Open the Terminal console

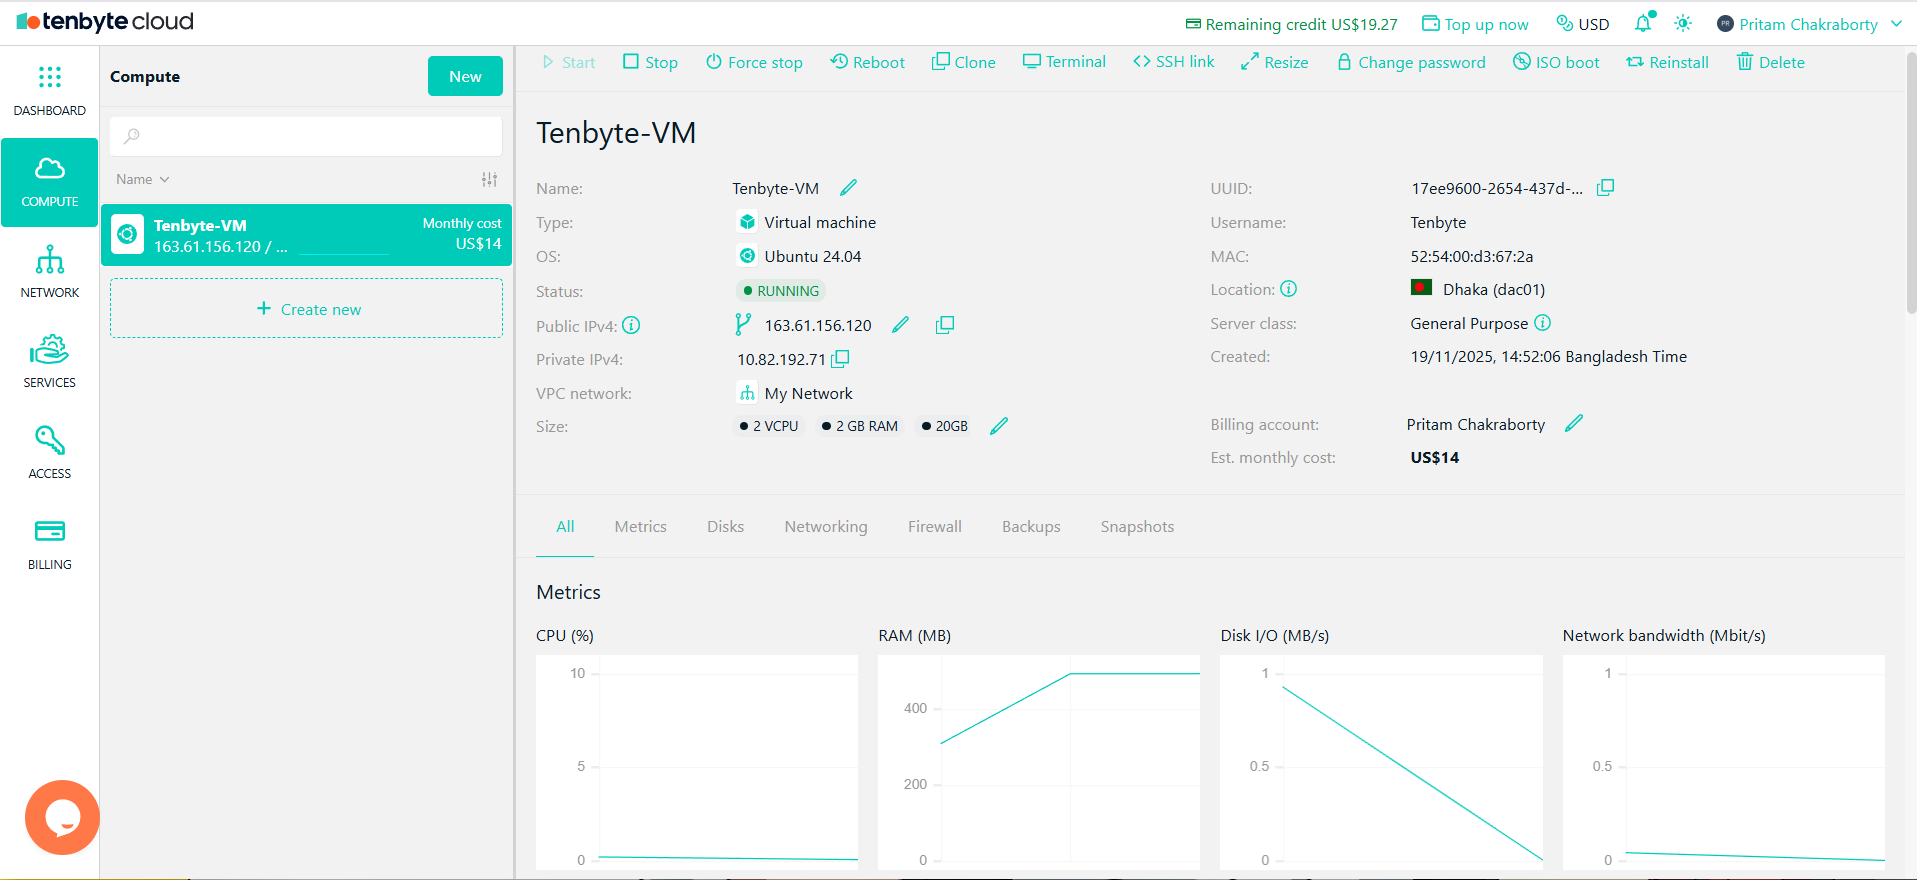[x=1064, y=62]
